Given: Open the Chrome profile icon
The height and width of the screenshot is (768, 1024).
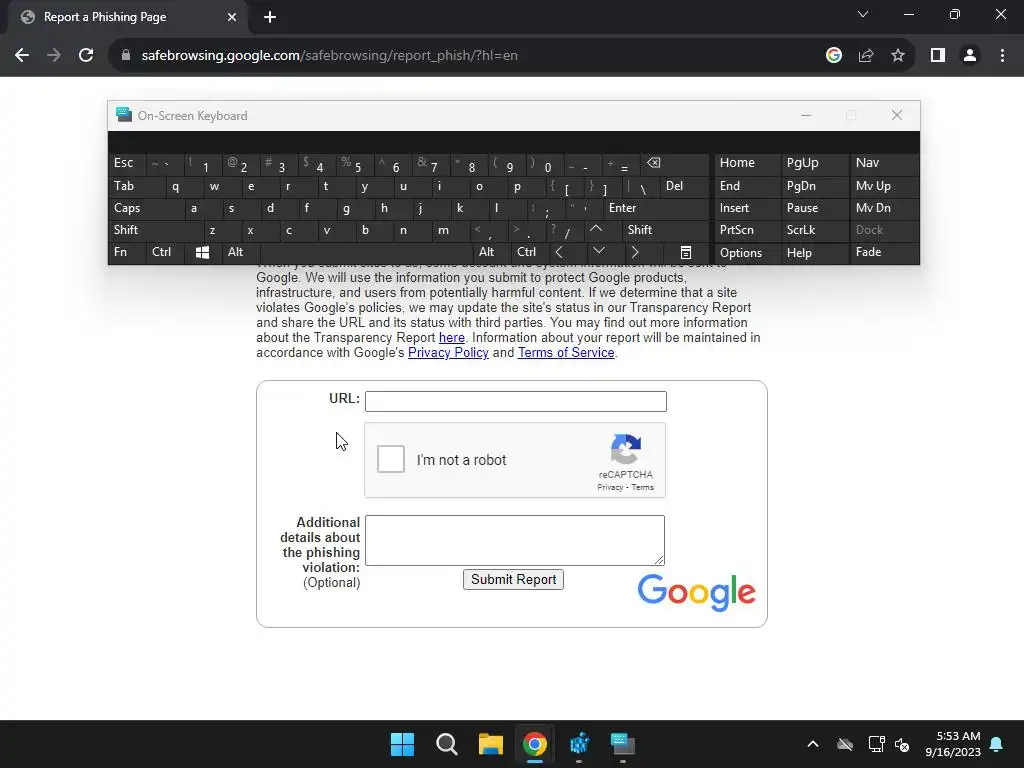Looking at the screenshot, I should pyautogui.click(x=970, y=56).
